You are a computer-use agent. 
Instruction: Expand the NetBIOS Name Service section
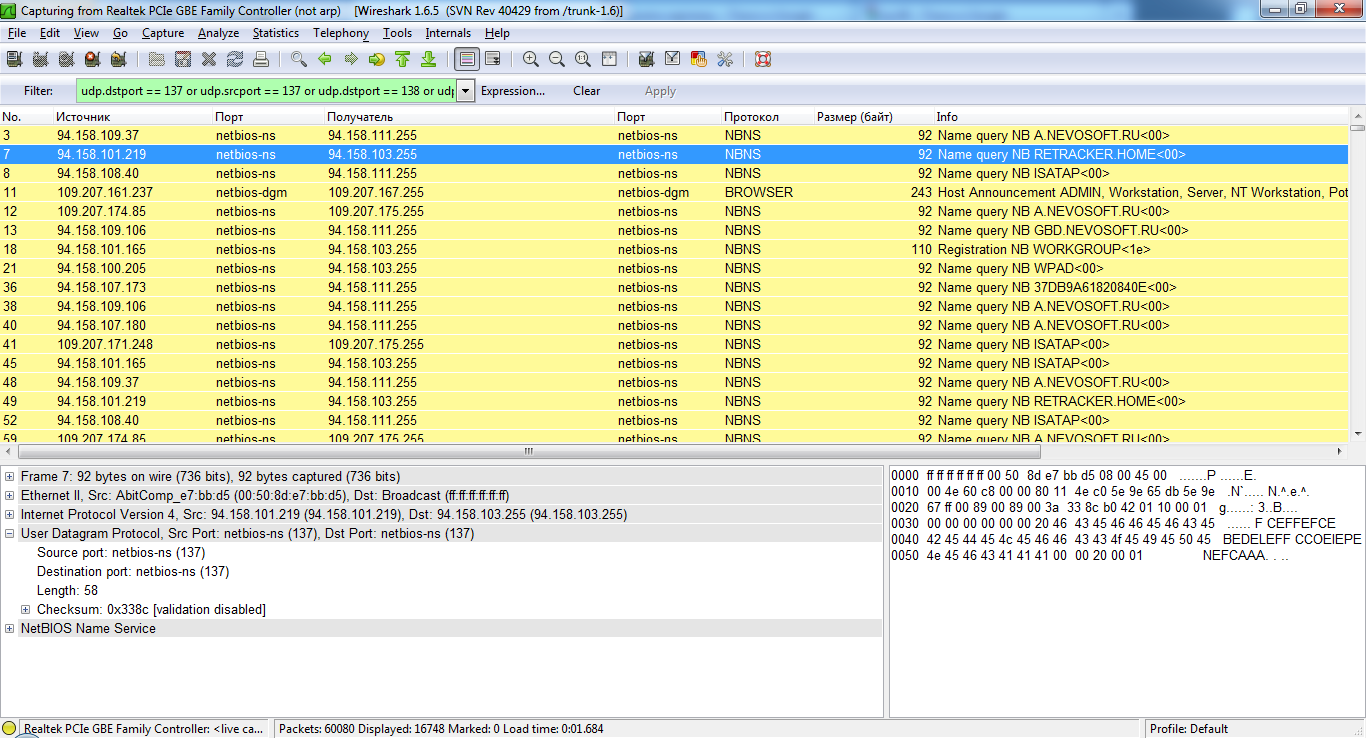pos(10,629)
